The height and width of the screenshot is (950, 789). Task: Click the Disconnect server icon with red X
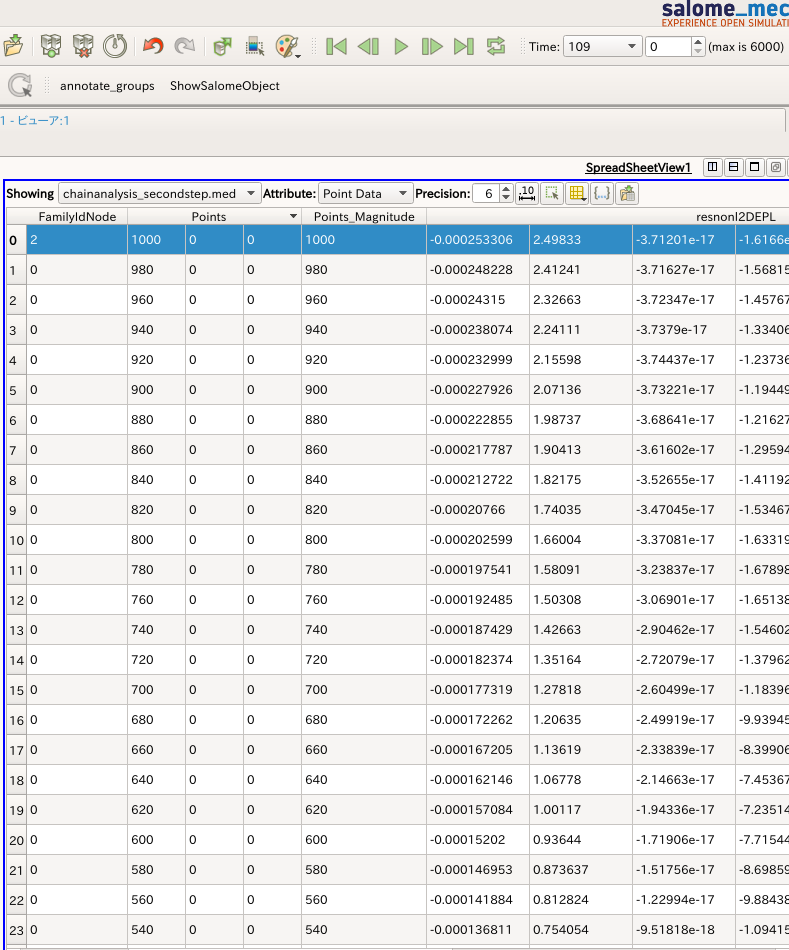pos(83,46)
